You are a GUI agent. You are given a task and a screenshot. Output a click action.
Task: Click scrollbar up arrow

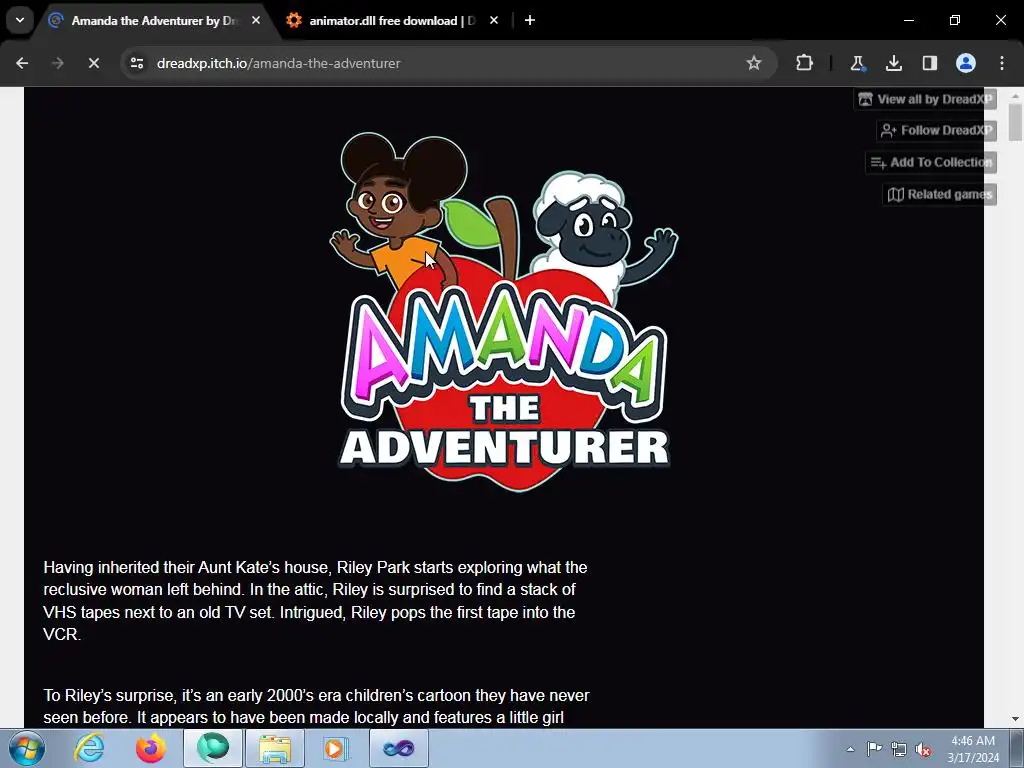(x=1015, y=95)
